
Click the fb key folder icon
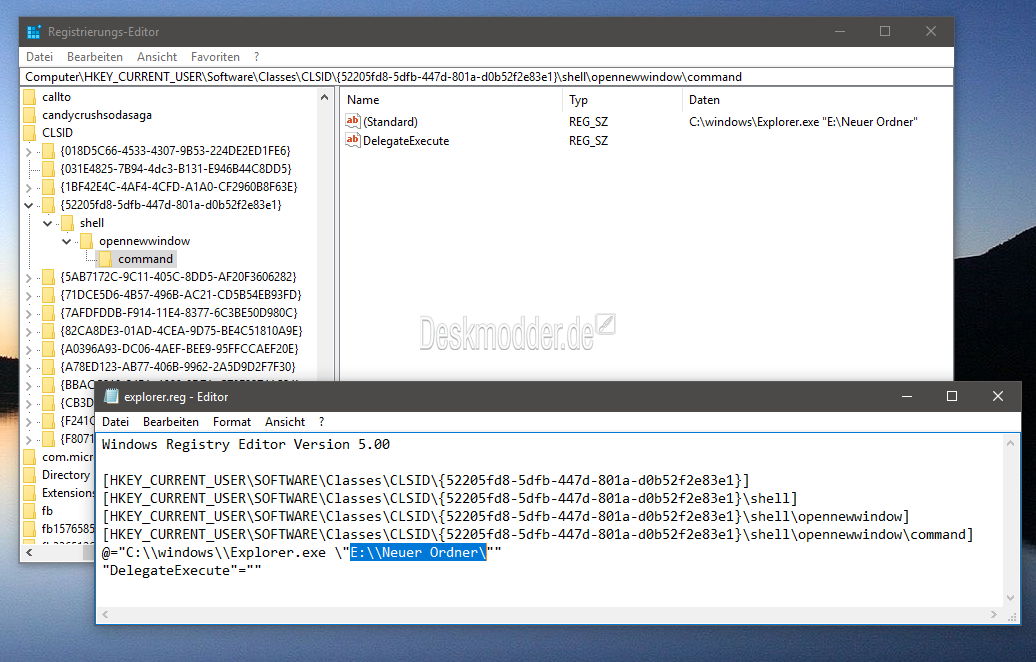29,511
